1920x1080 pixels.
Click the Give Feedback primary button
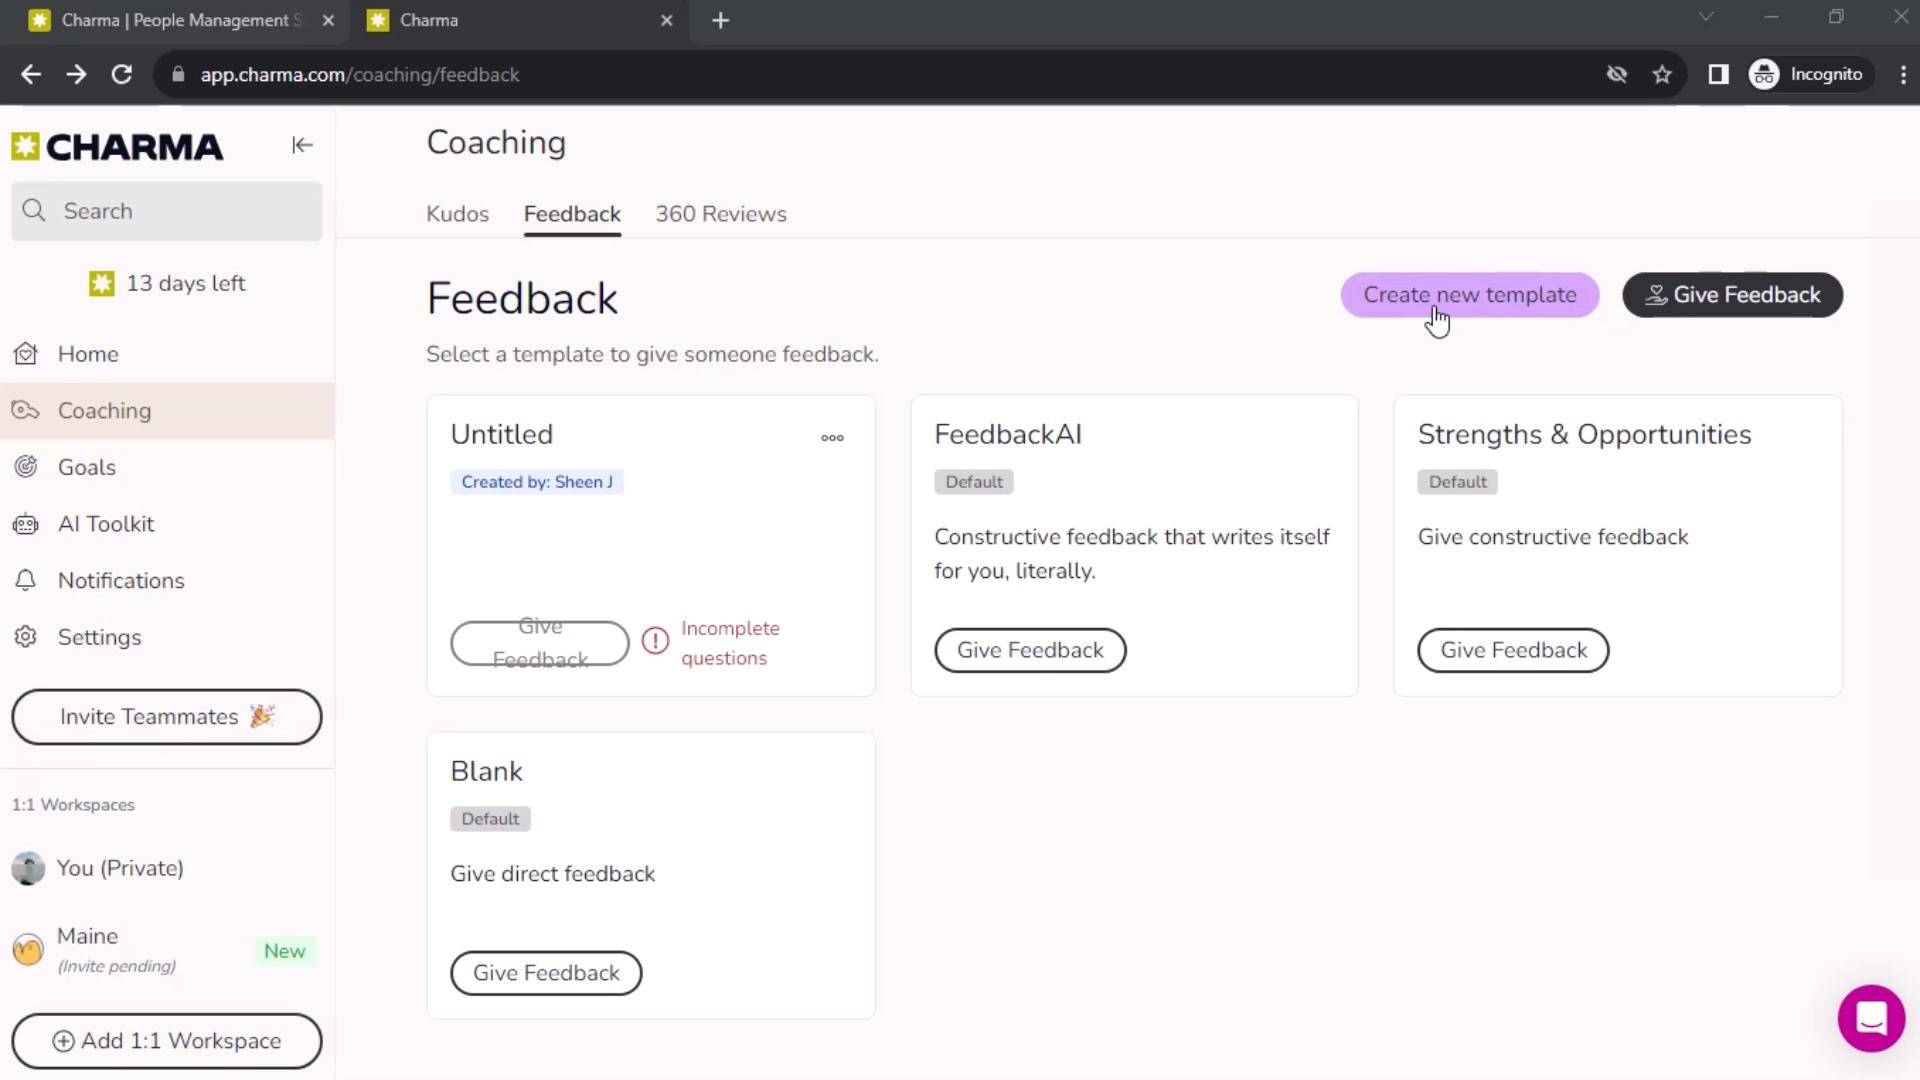tap(1733, 294)
